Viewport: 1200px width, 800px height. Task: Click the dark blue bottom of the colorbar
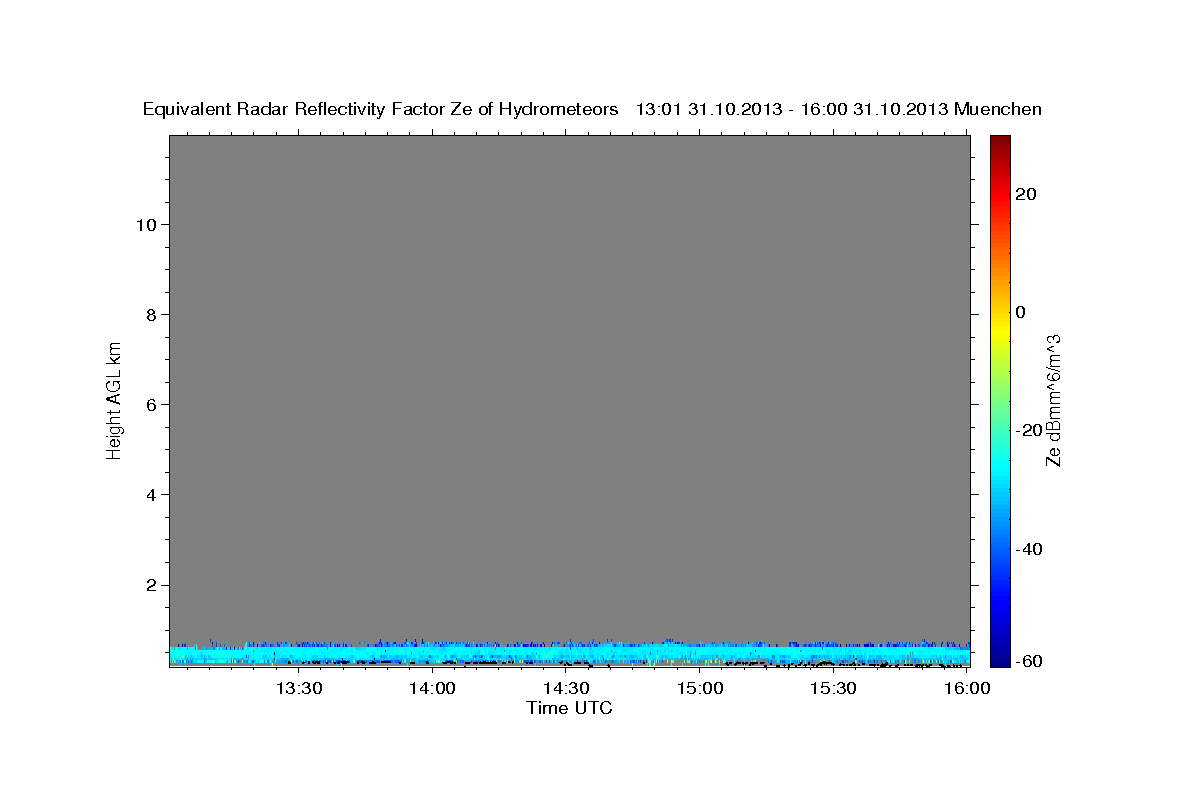click(1000, 658)
